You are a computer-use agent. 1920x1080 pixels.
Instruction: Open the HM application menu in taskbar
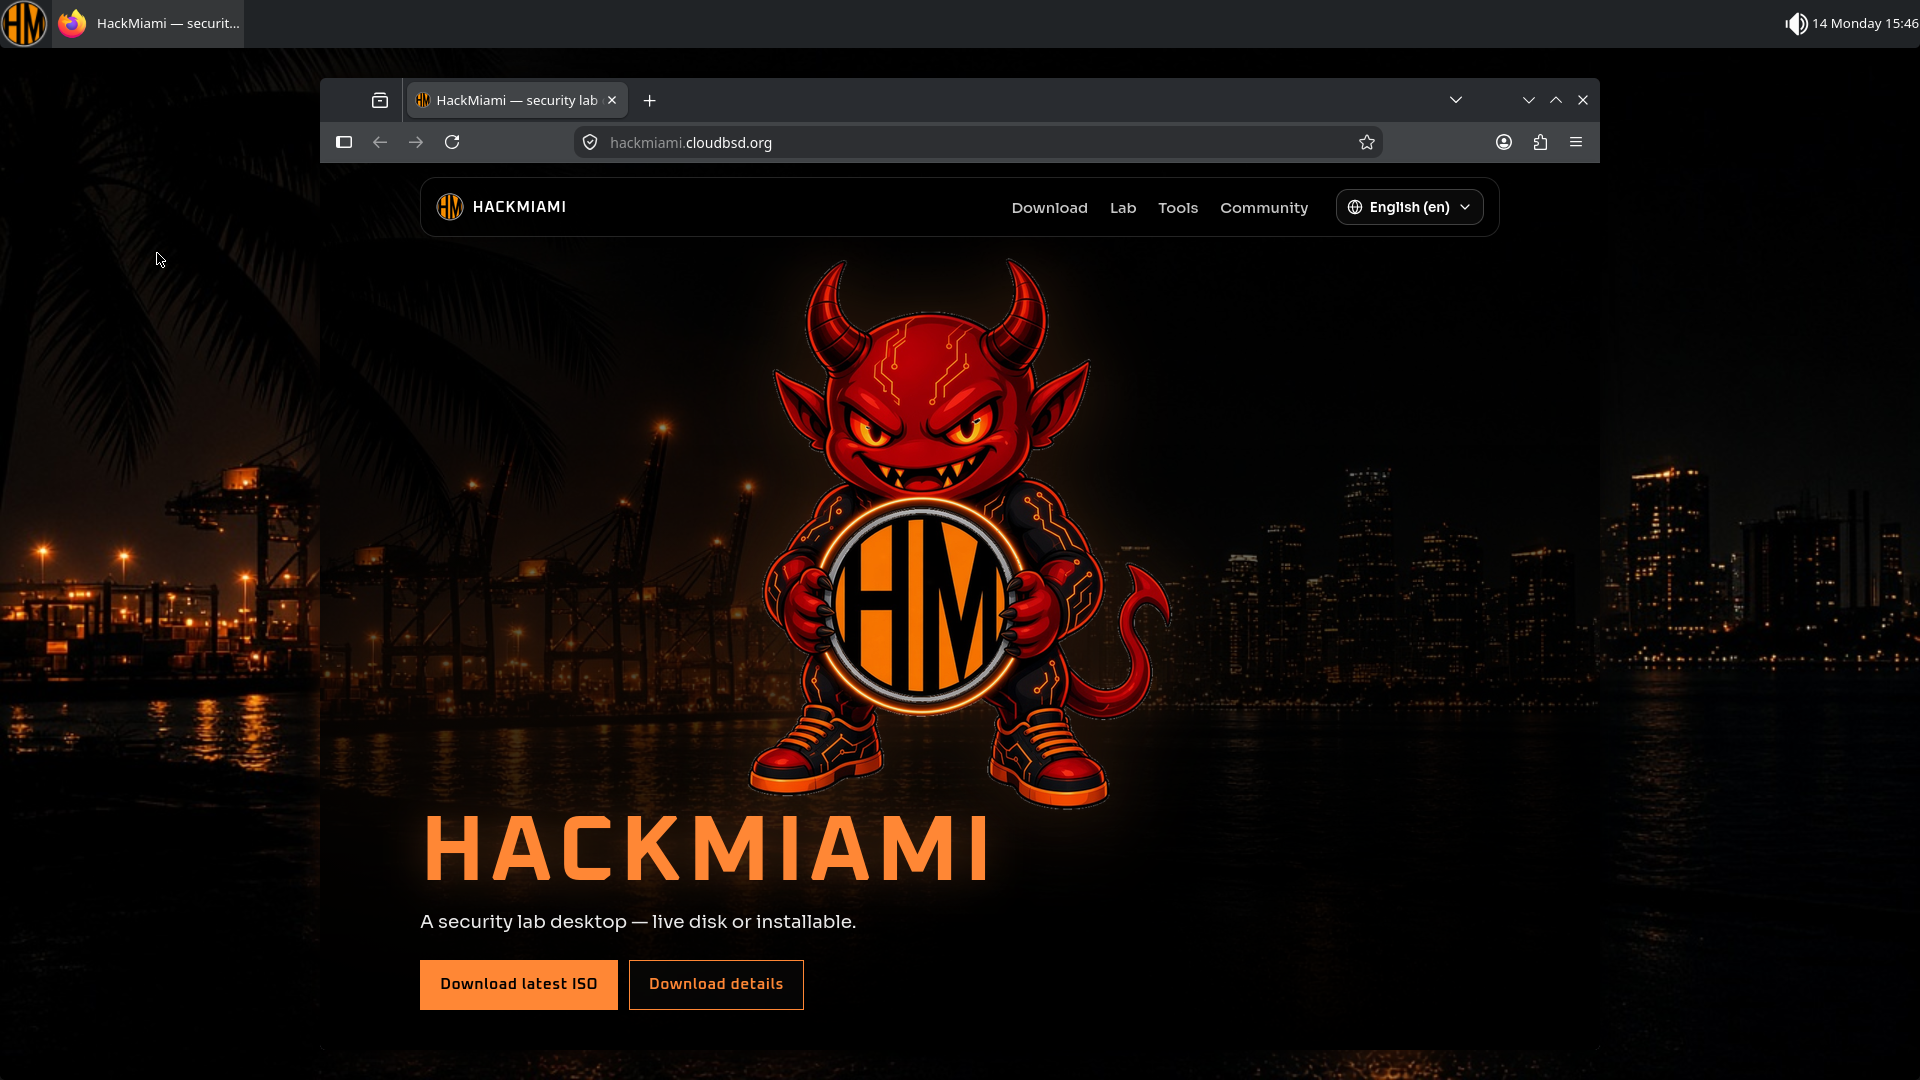[x=24, y=23]
